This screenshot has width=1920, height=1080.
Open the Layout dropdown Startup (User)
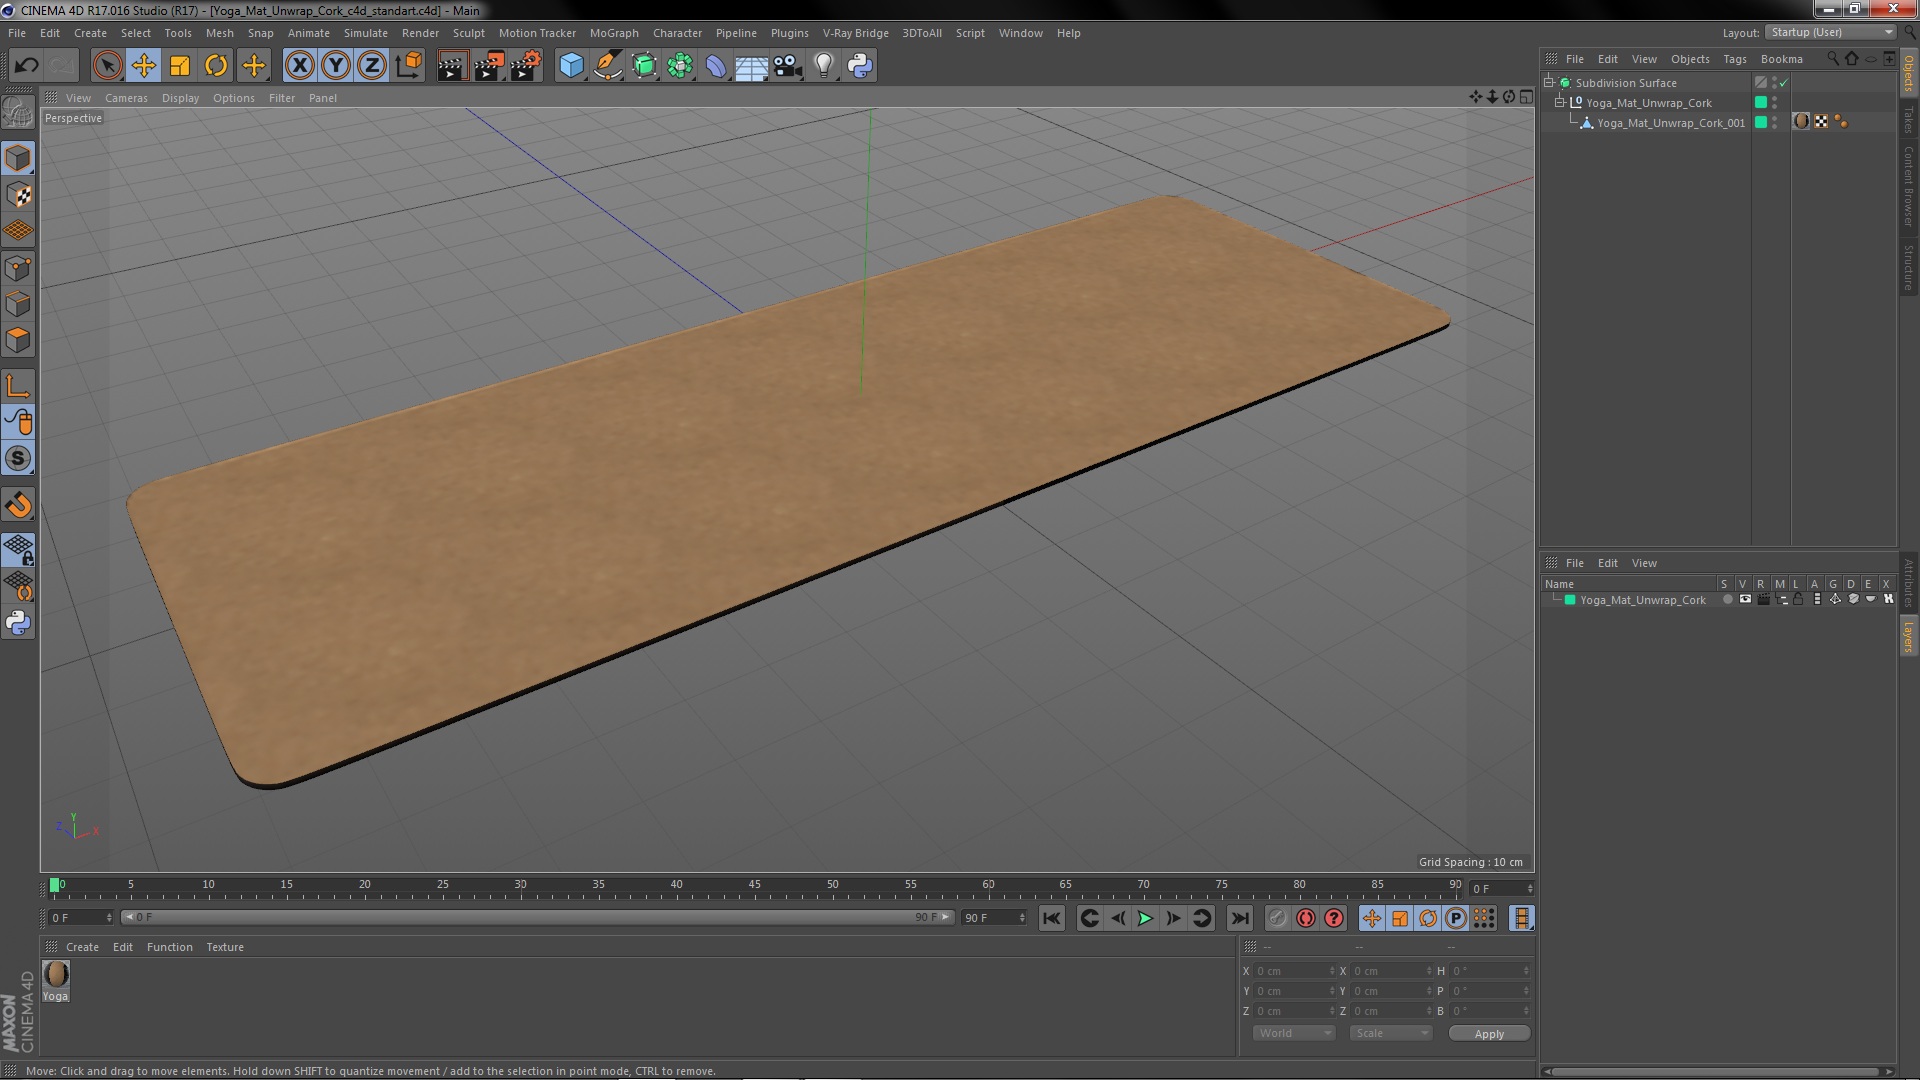point(1831,33)
